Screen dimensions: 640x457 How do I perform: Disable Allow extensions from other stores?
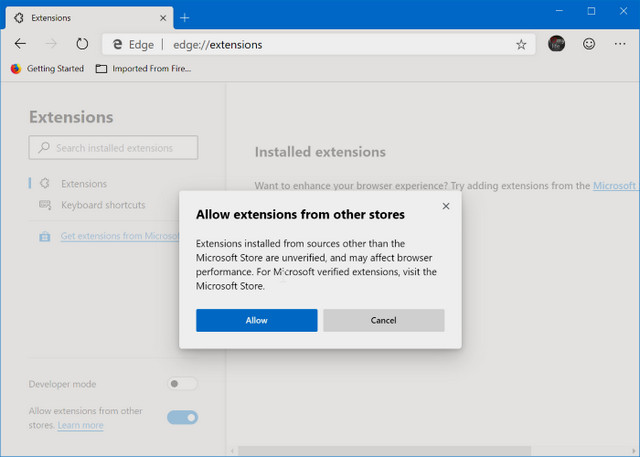[x=182, y=417]
